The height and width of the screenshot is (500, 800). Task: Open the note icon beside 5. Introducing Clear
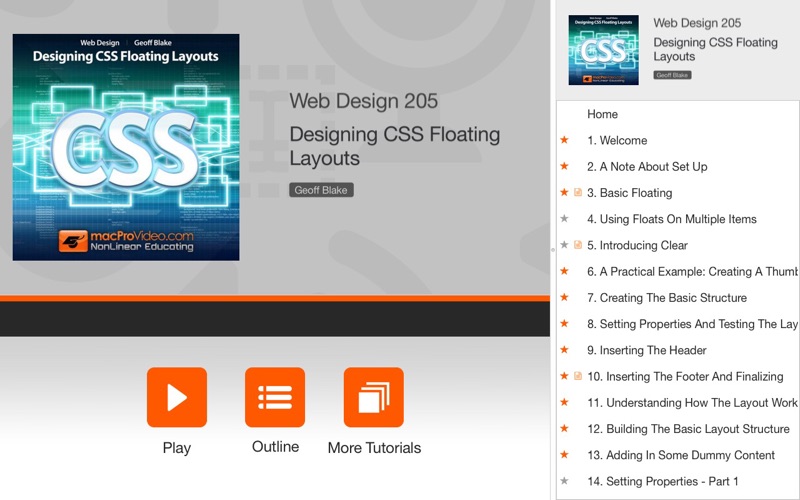tap(578, 245)
